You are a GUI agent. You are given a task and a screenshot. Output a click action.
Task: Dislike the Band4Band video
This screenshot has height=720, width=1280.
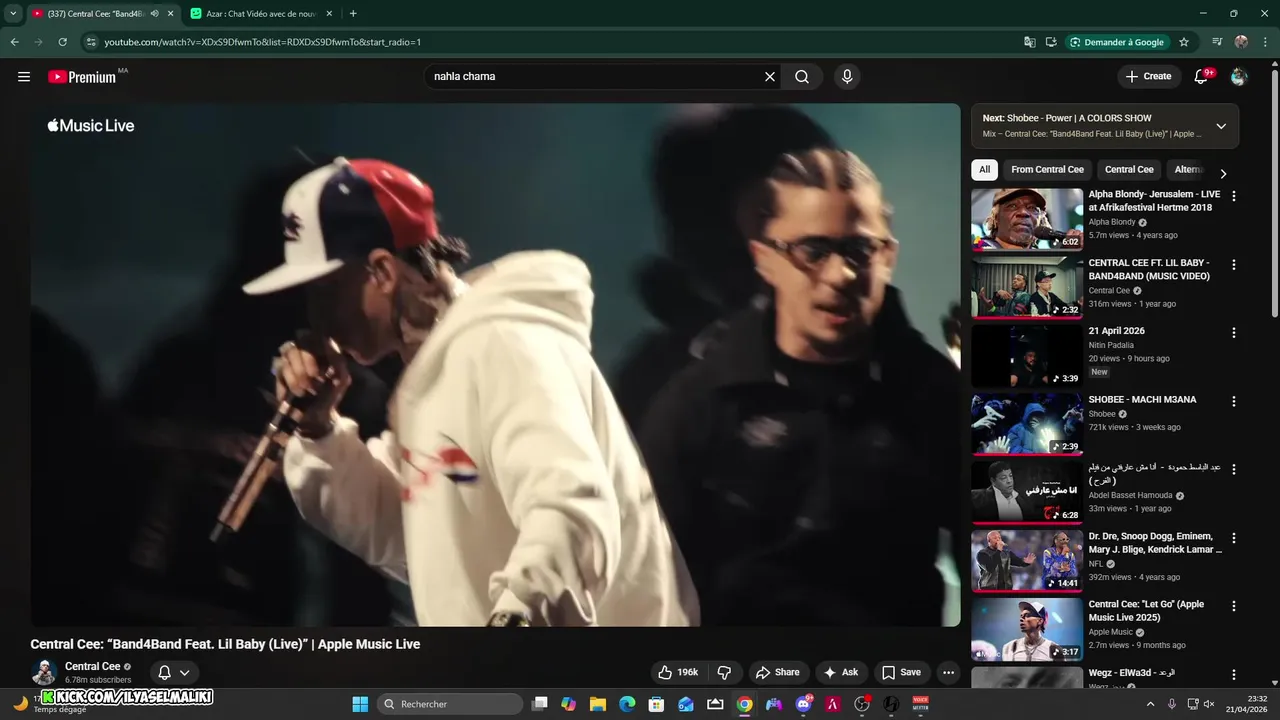725,673
